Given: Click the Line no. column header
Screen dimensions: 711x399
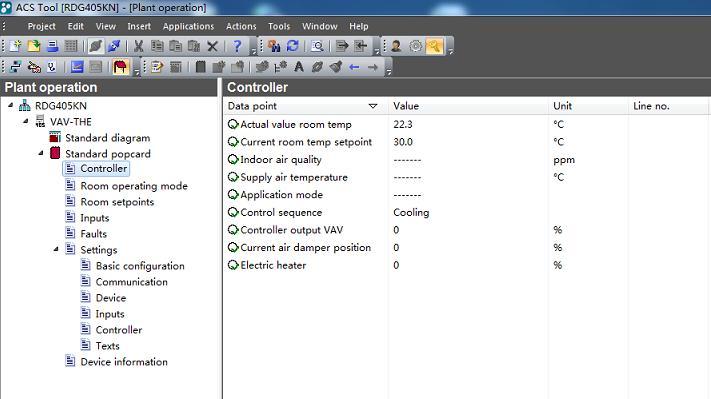Looking at the screenshot, I should (669, 106).
